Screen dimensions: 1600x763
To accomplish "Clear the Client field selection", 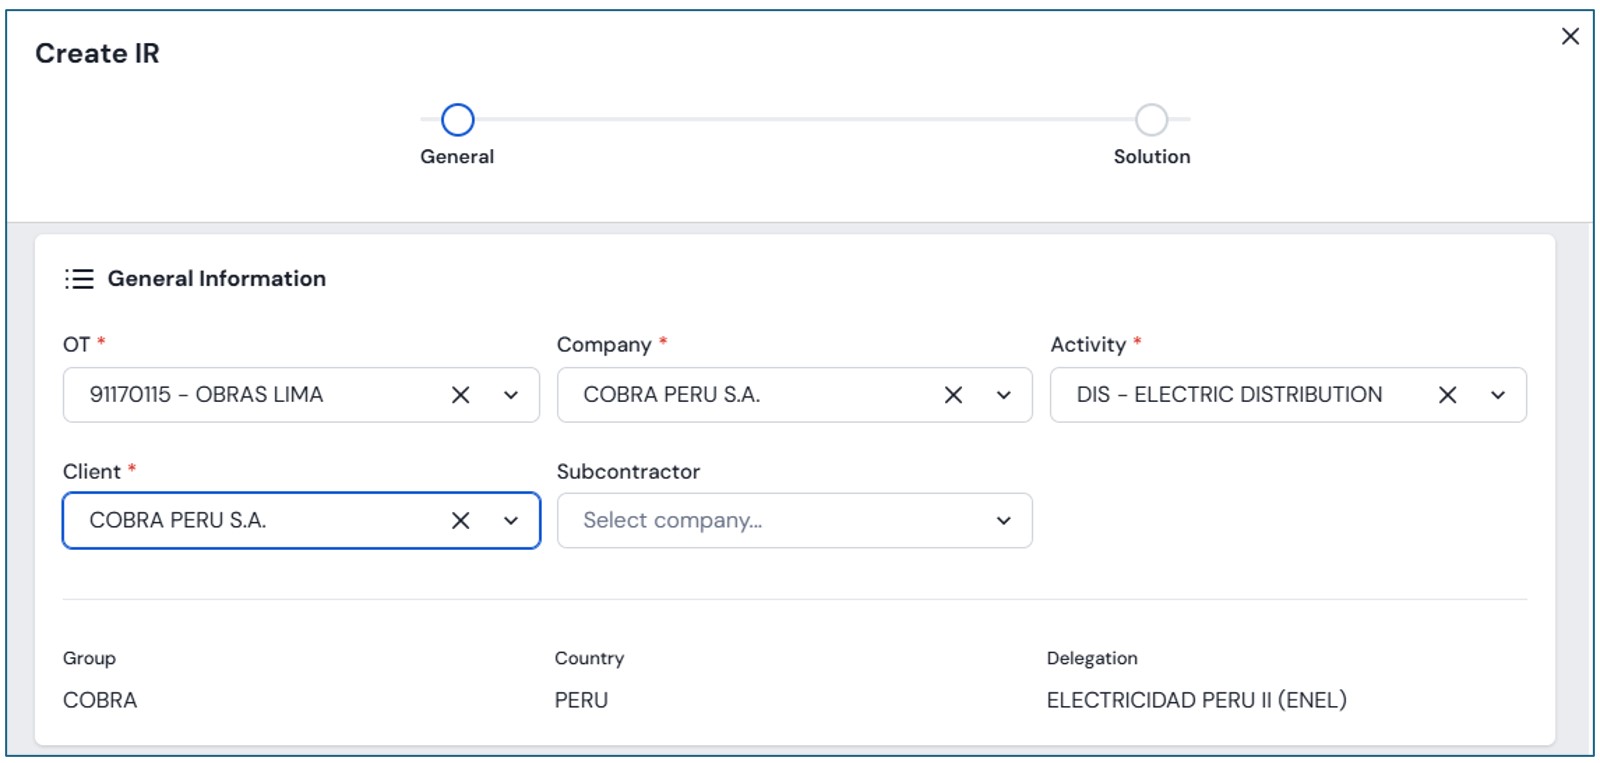I will [x=460, y=521].
